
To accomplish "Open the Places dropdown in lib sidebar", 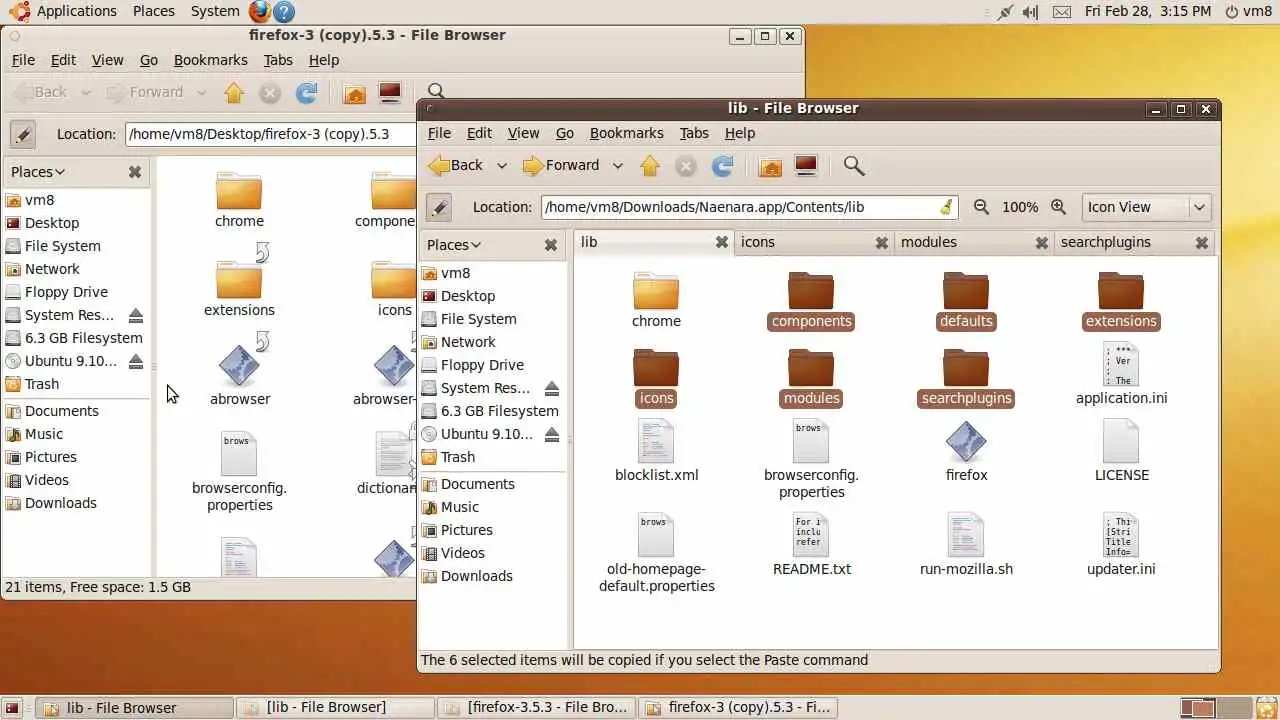I will point(453,245).
